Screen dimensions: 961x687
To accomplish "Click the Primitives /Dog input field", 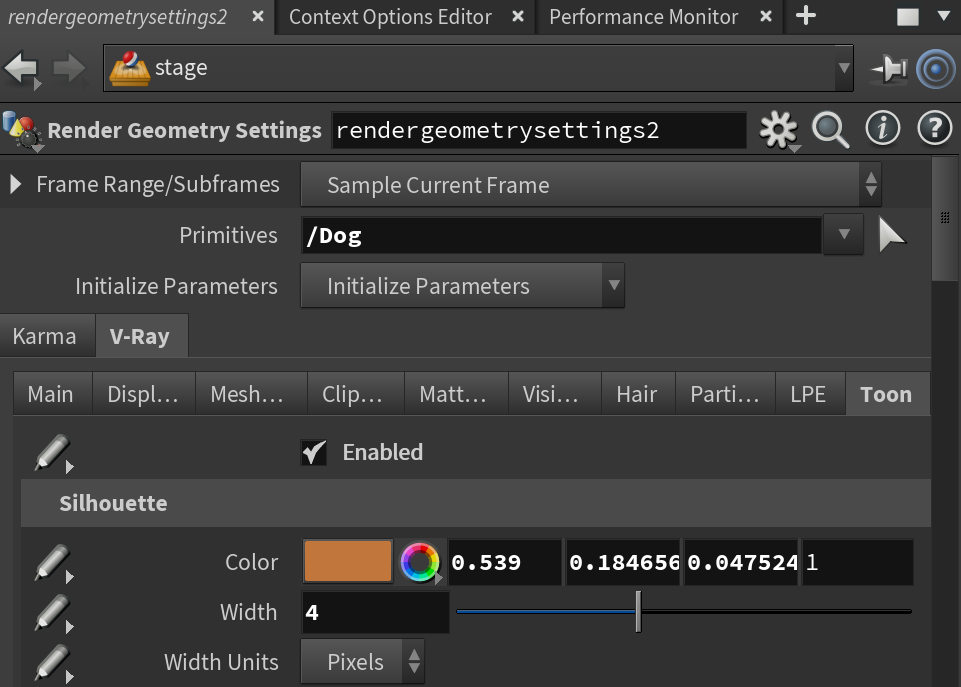I will 561,235.
